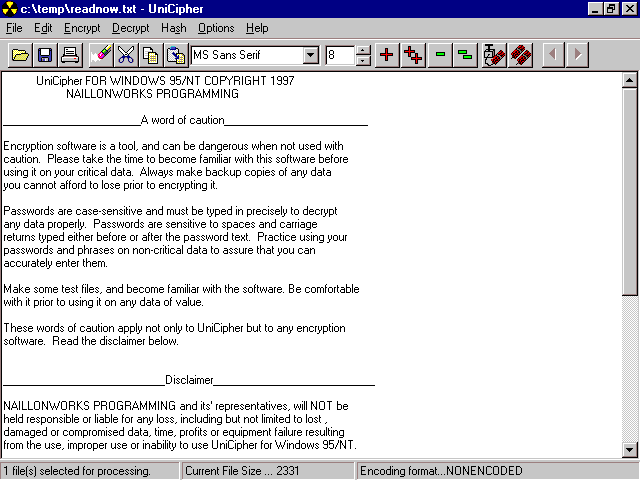Open the Encrypt menu

(x=82, y=28)
